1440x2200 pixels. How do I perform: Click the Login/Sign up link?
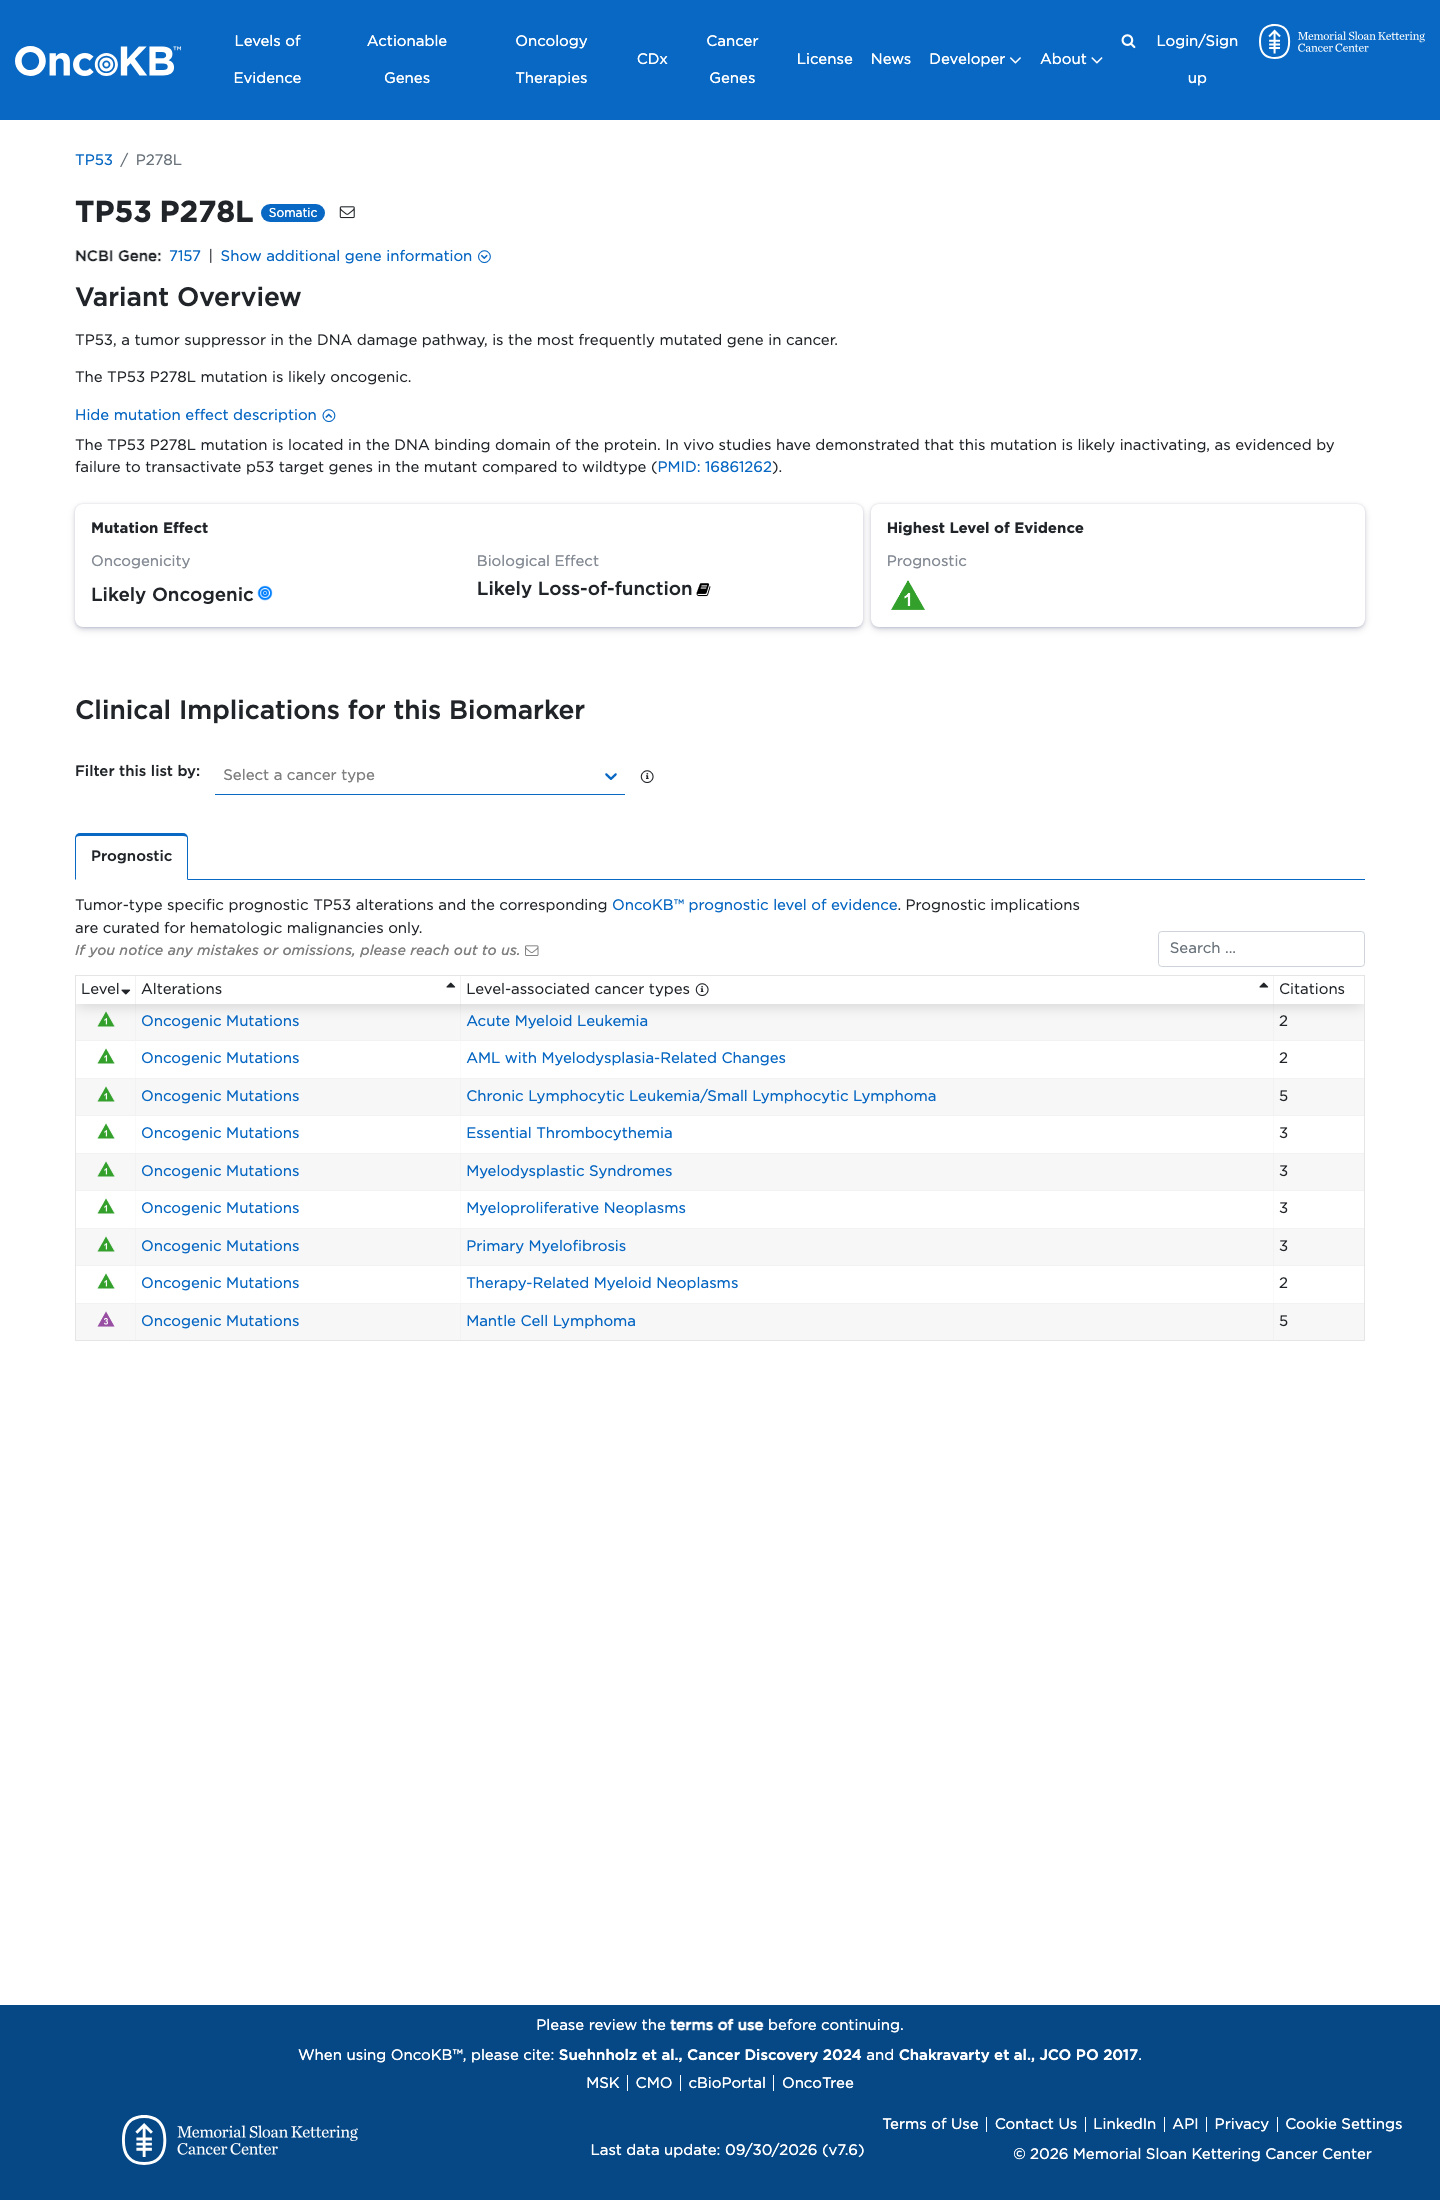click(x=1197, y=59)
